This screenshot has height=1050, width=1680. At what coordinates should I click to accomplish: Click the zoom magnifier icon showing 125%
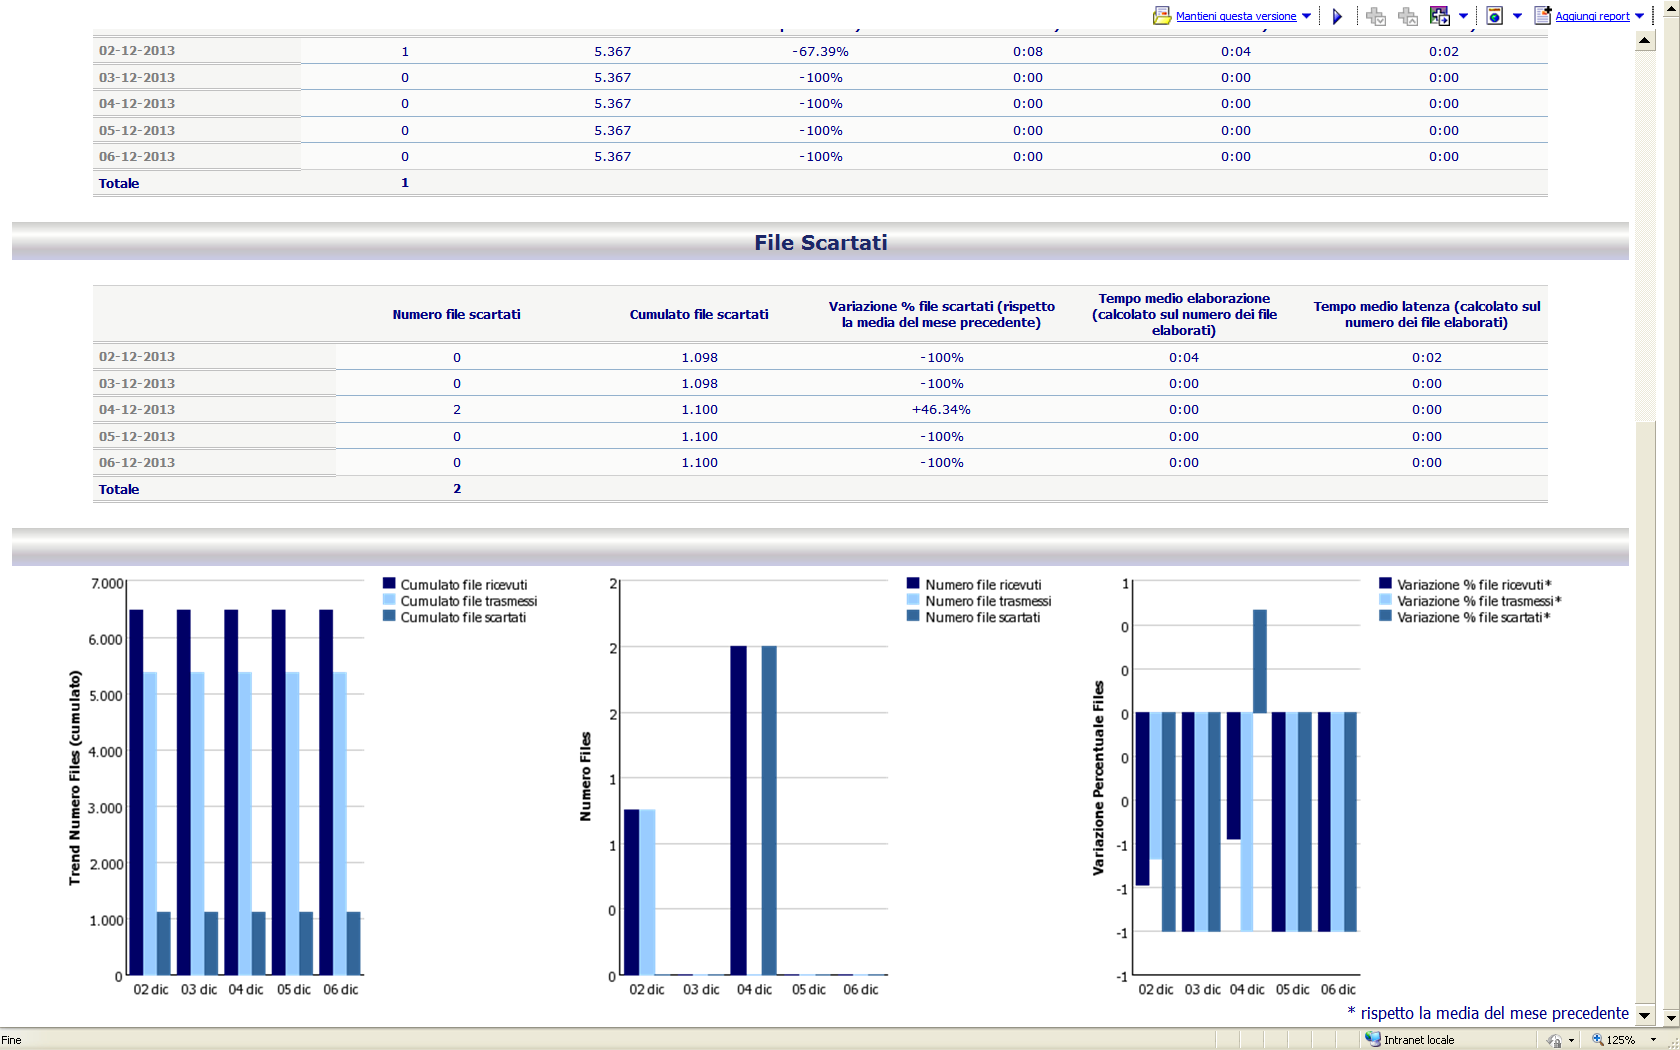1598,1040
